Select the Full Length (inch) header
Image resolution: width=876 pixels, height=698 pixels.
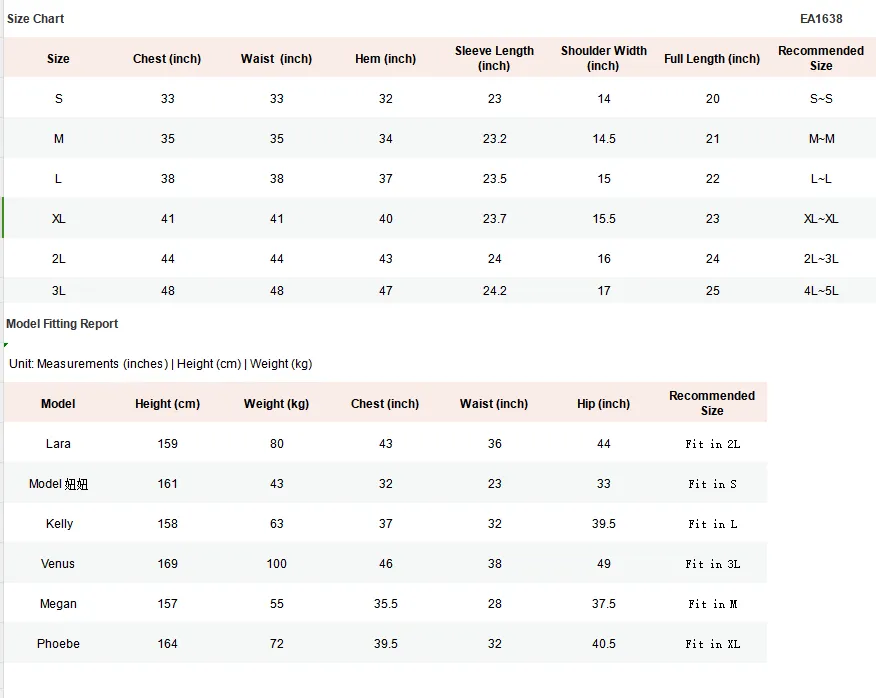pos(712,59)
